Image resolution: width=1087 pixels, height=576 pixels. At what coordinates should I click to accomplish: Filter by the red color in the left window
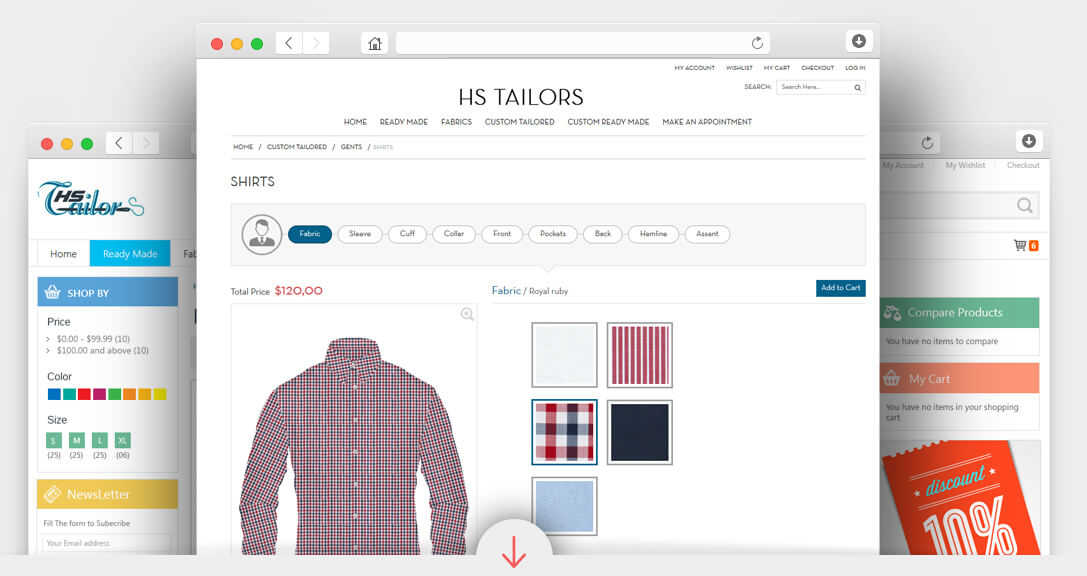click(x=84, y=394)
